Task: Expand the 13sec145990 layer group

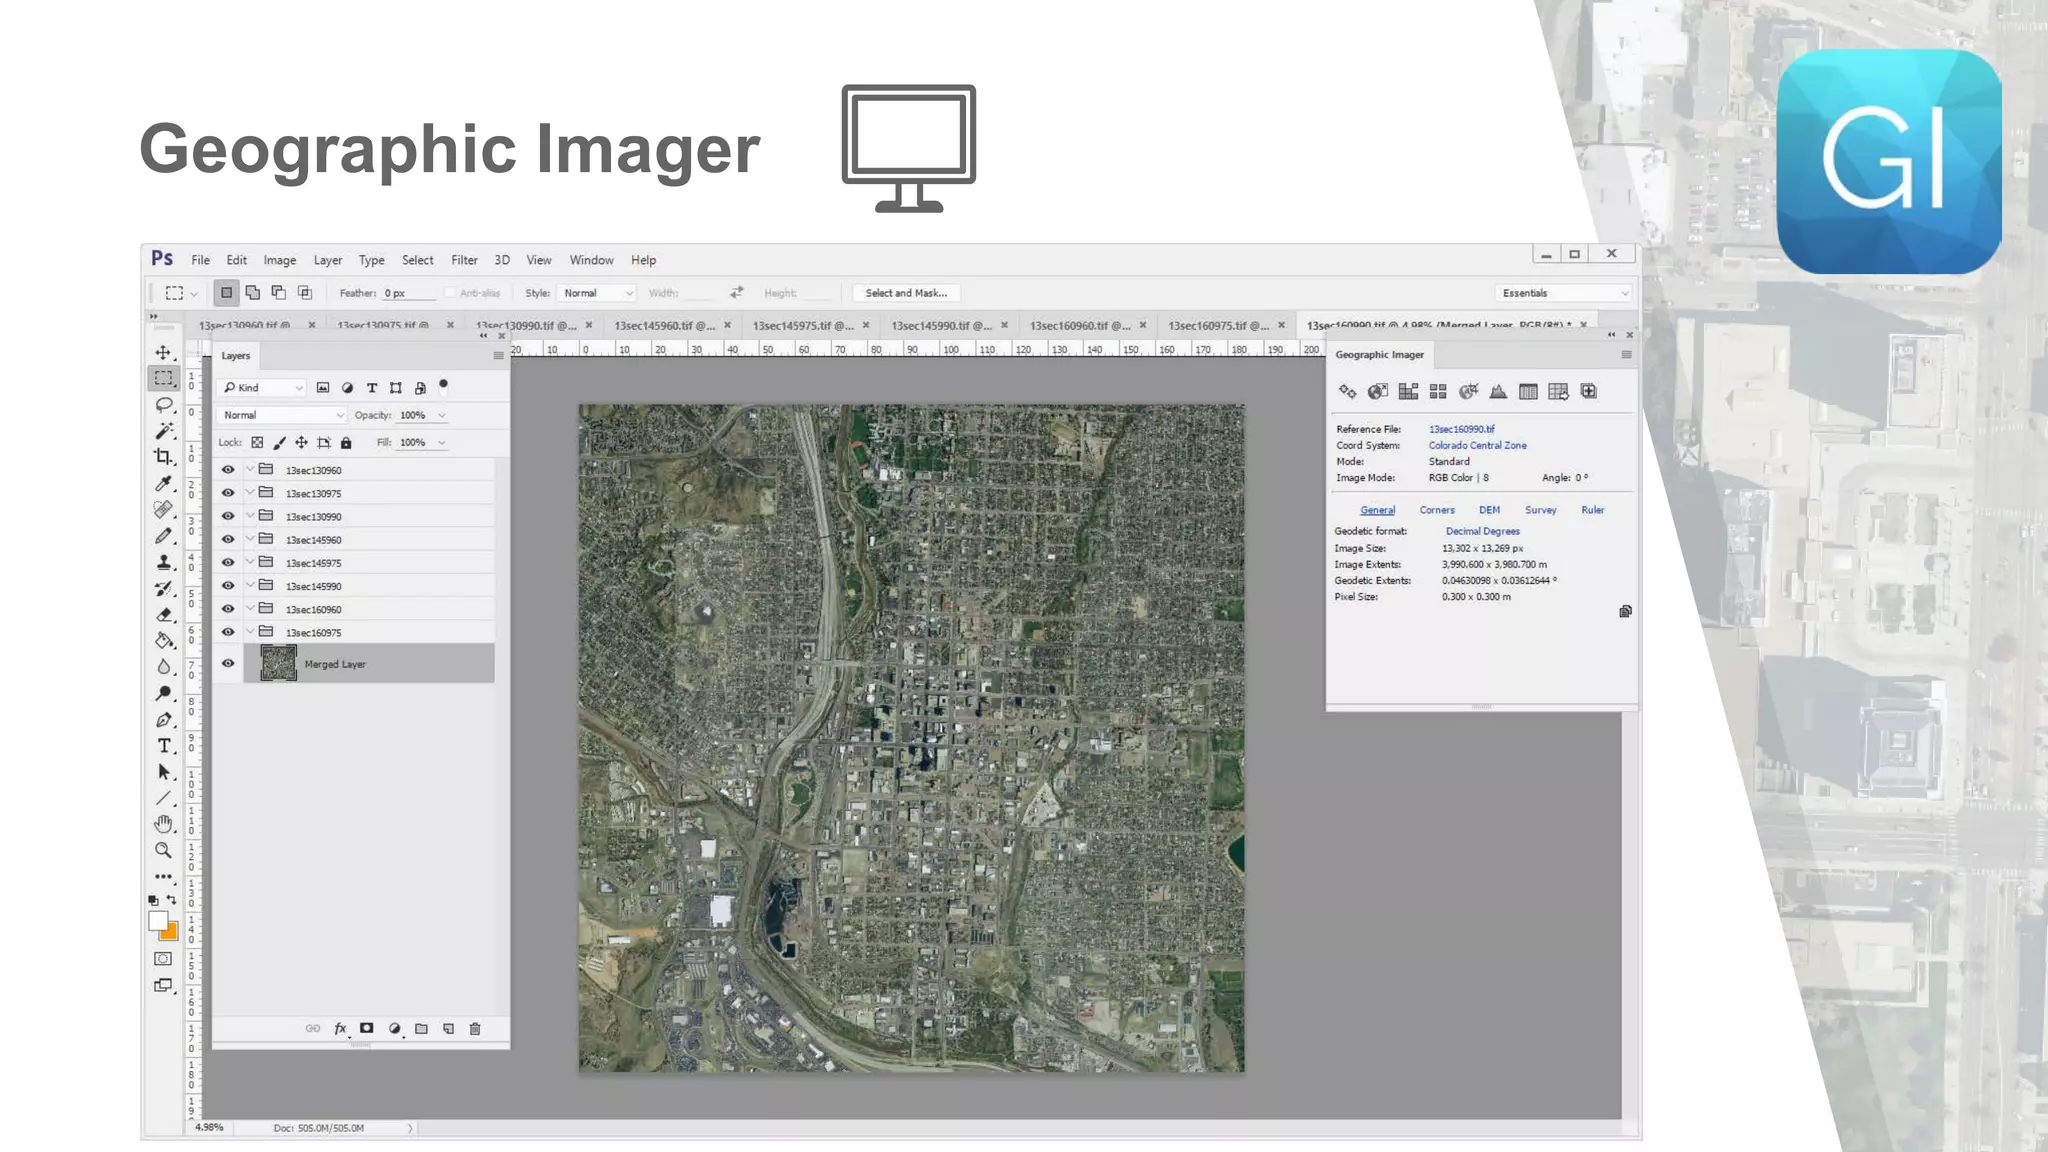Action: pos(250,586)
